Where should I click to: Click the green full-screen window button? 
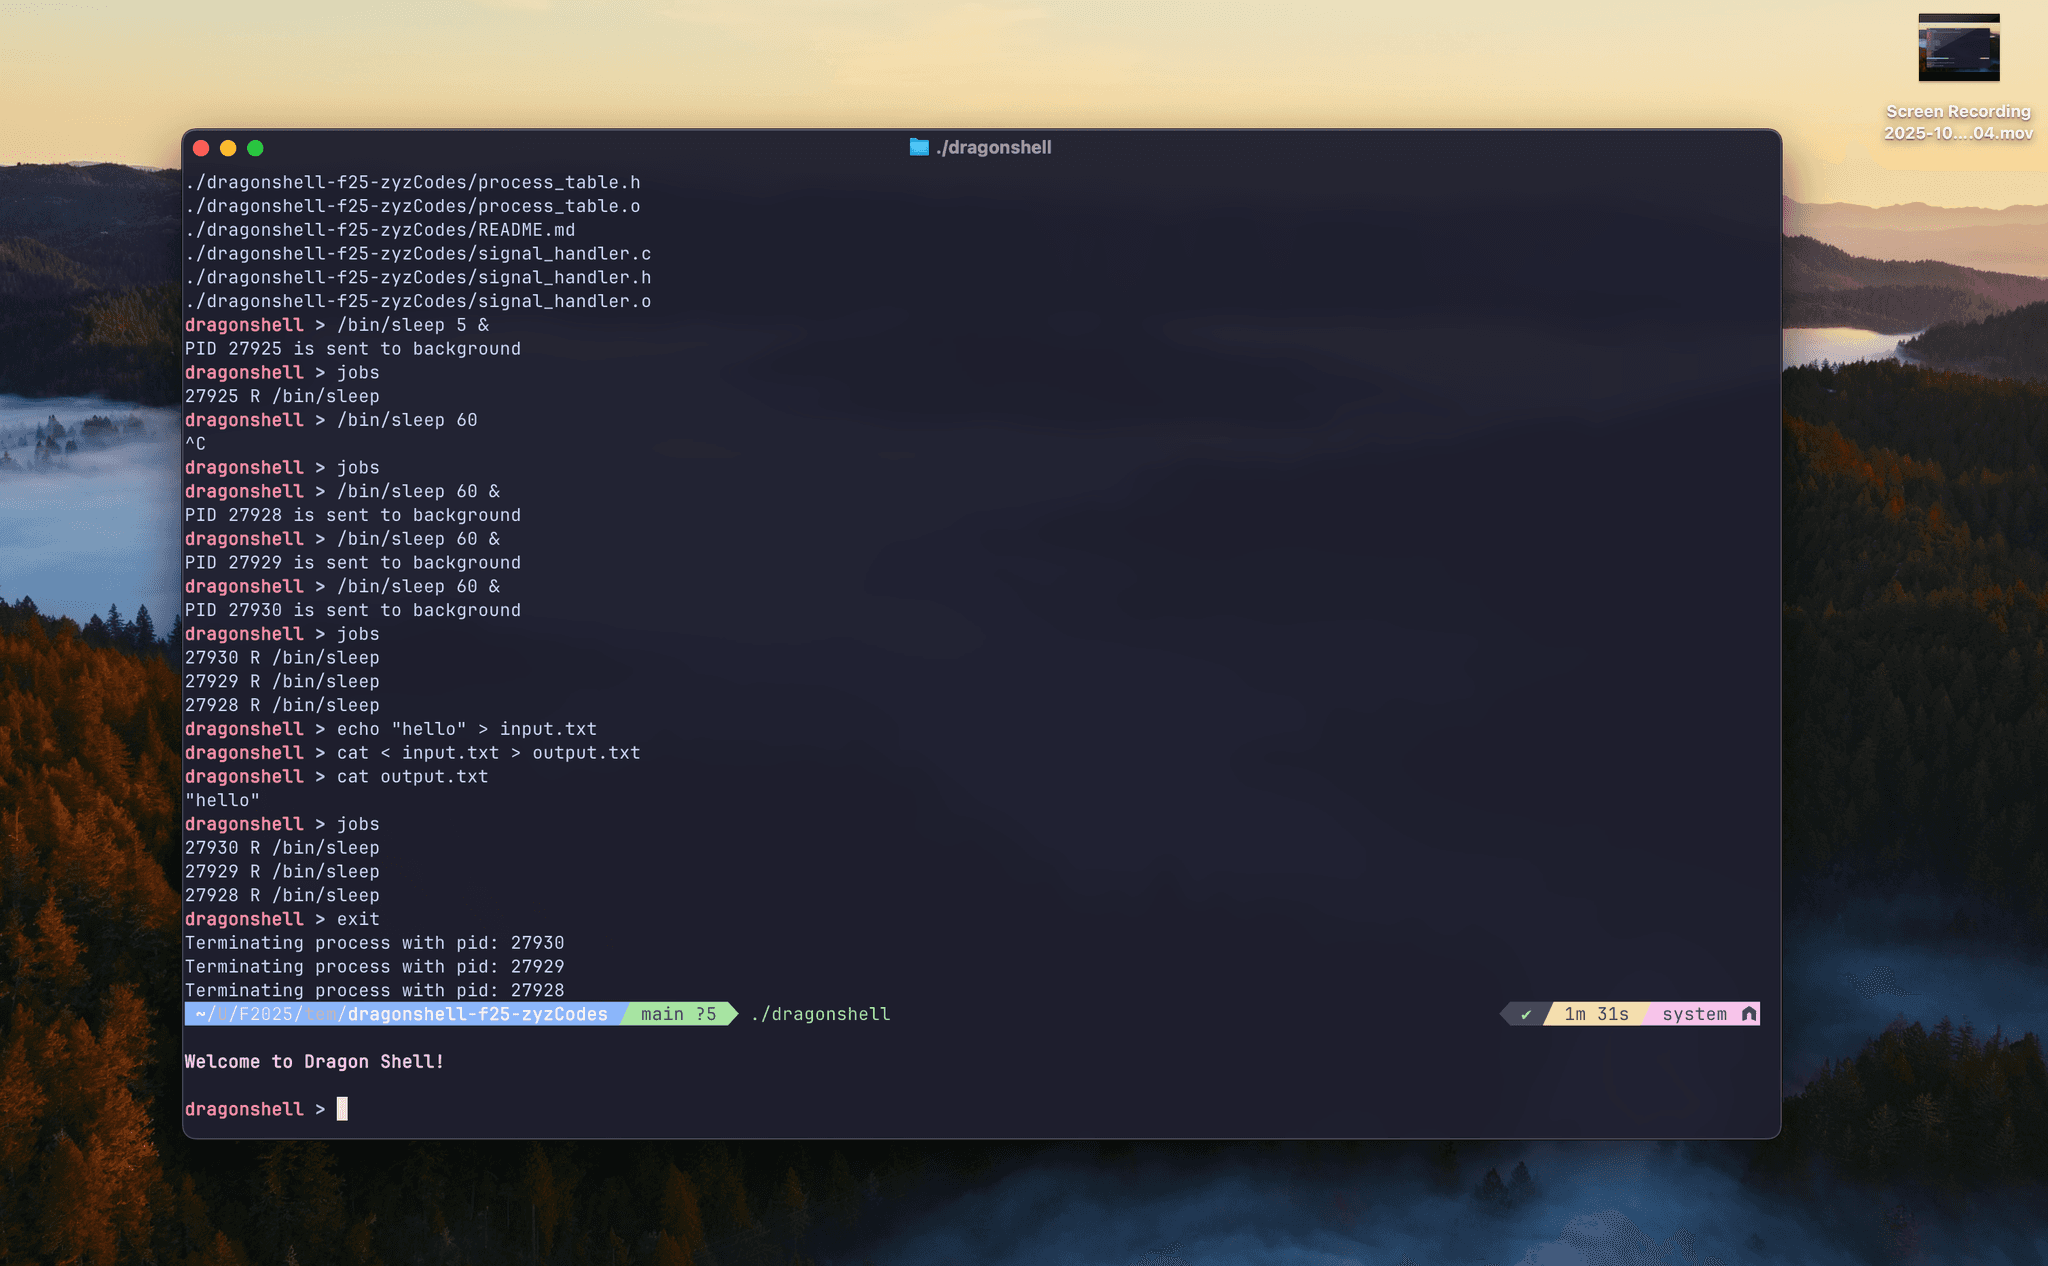click(255, 148)
